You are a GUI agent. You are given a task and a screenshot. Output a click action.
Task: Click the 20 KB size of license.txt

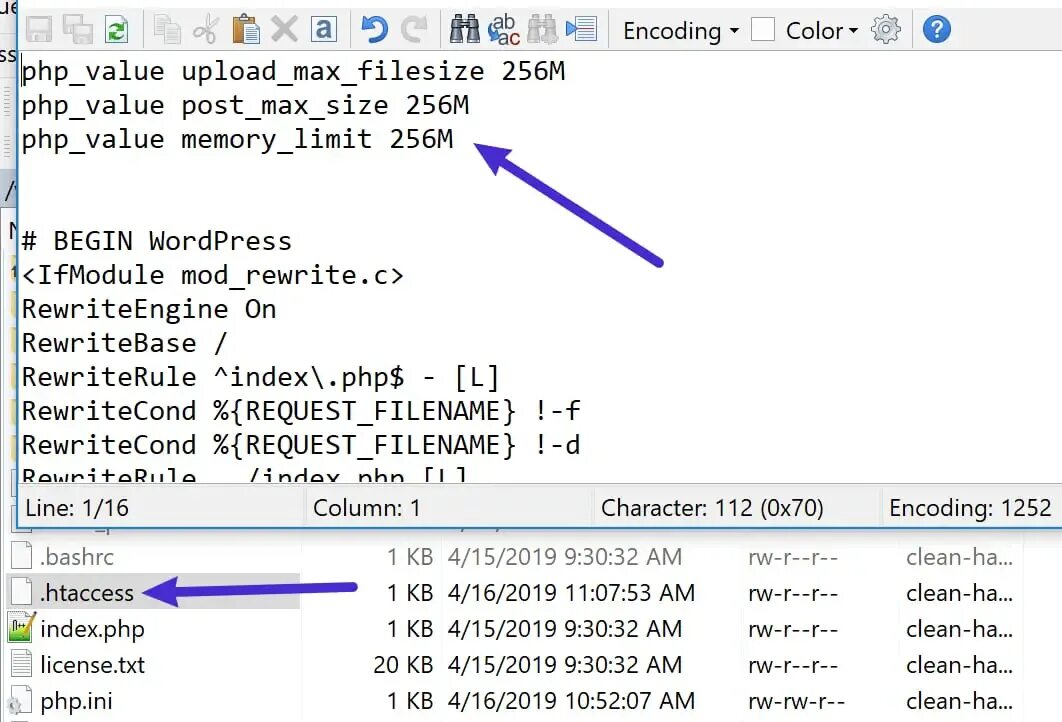click(402, 665)
